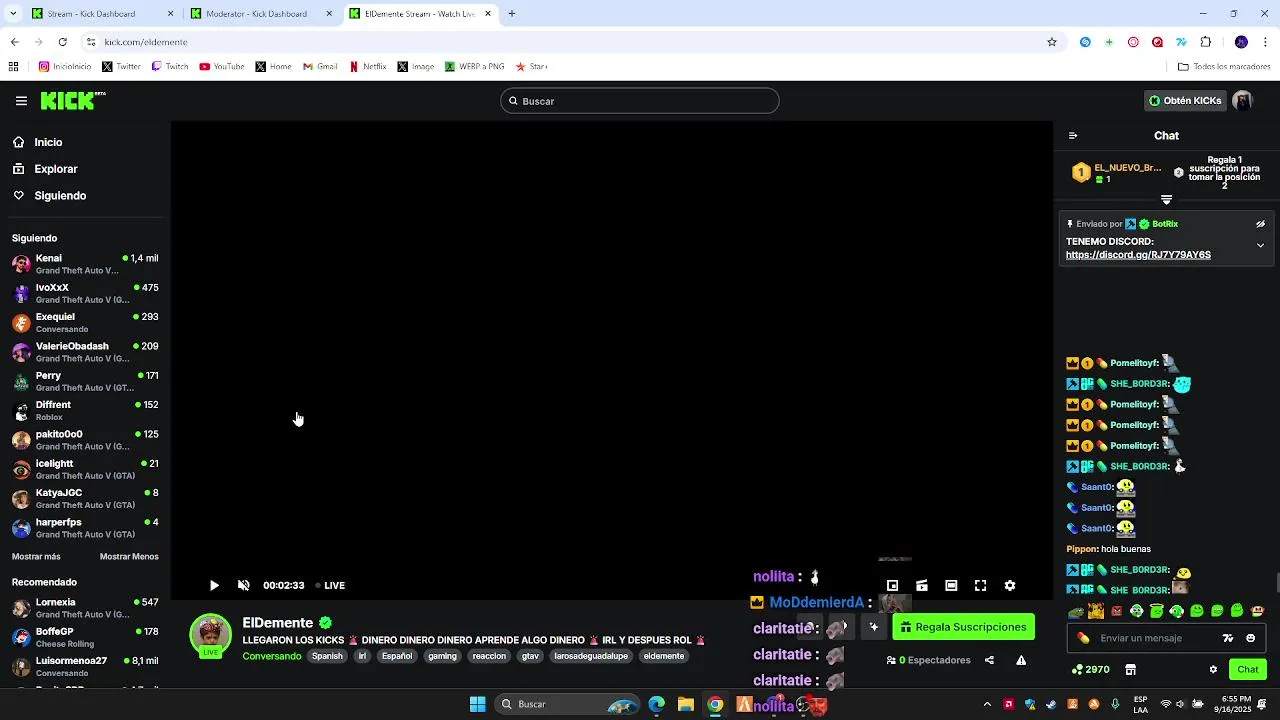Click Regala Suscripciones button
Screen dimensions: 1280x720
click(963, 627)
